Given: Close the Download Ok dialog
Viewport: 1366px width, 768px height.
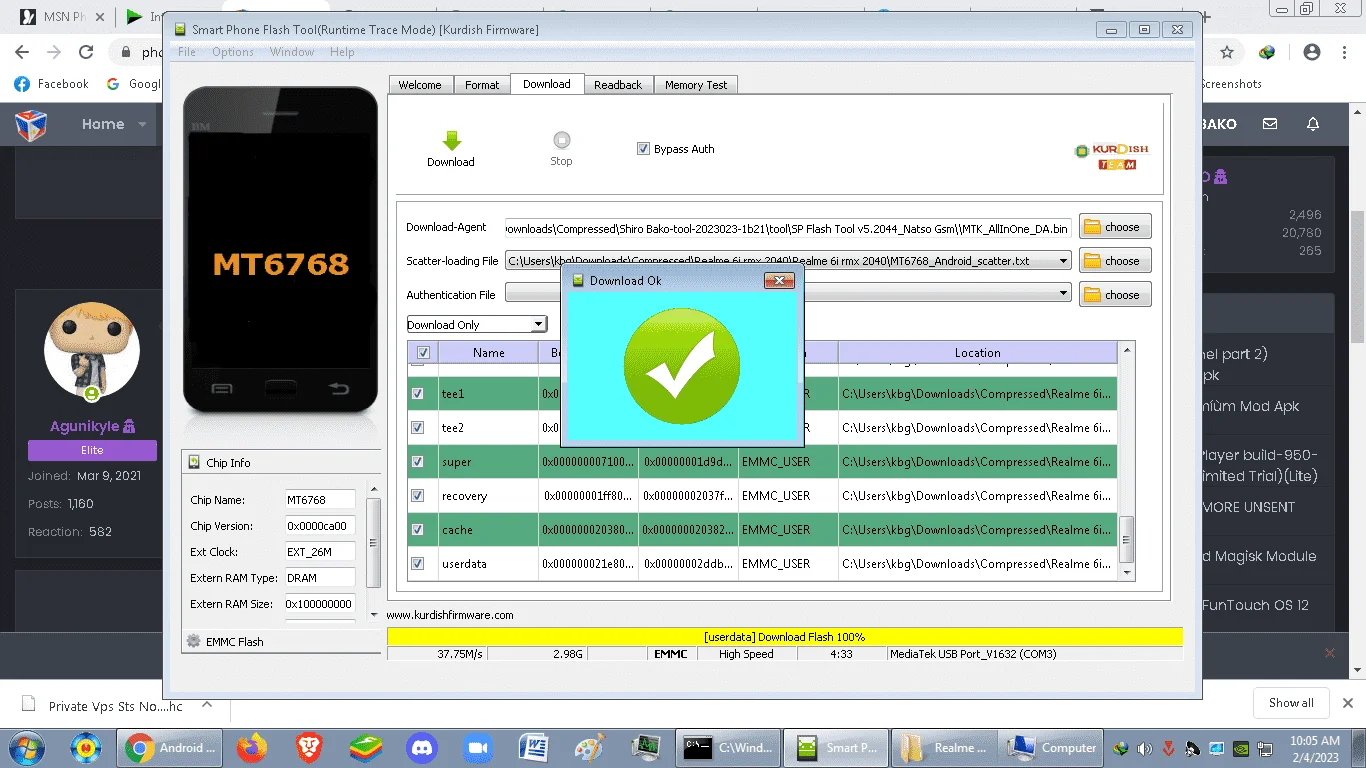Looking at the screenshot, I should tap(779, 281).
